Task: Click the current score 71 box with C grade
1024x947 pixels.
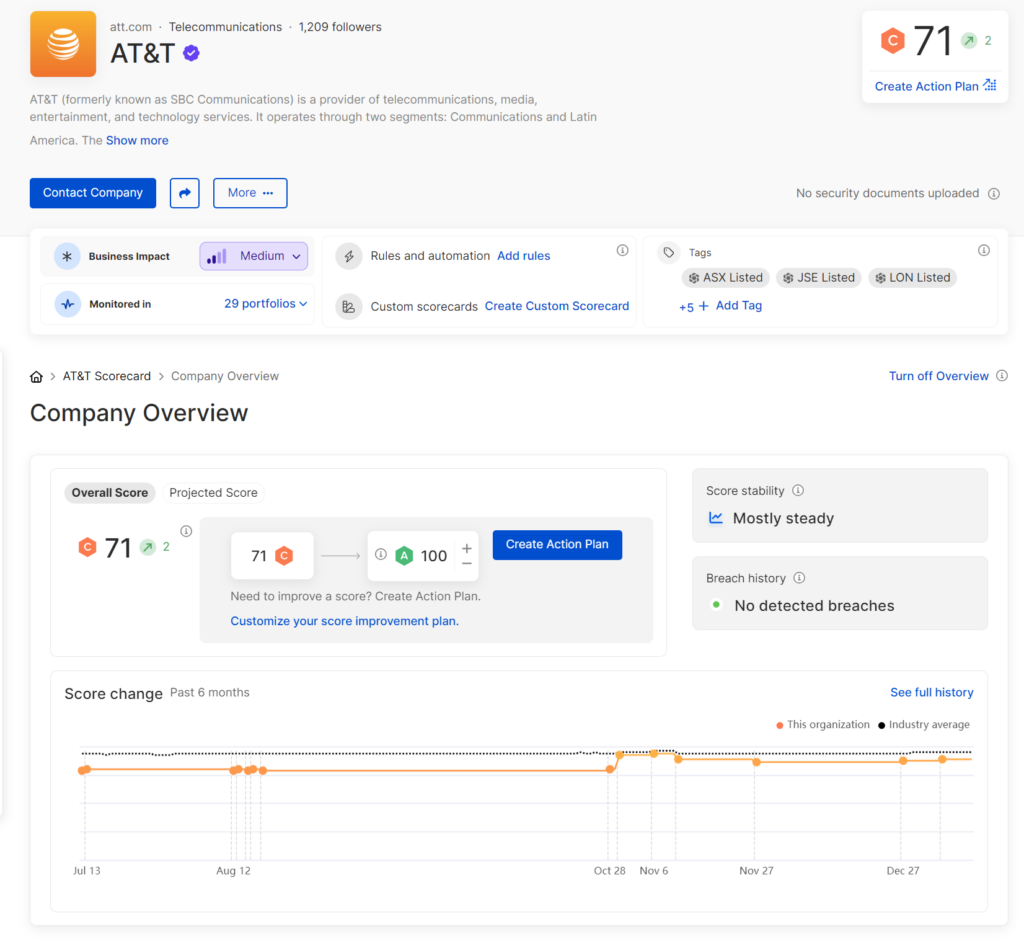Action: 272,556
